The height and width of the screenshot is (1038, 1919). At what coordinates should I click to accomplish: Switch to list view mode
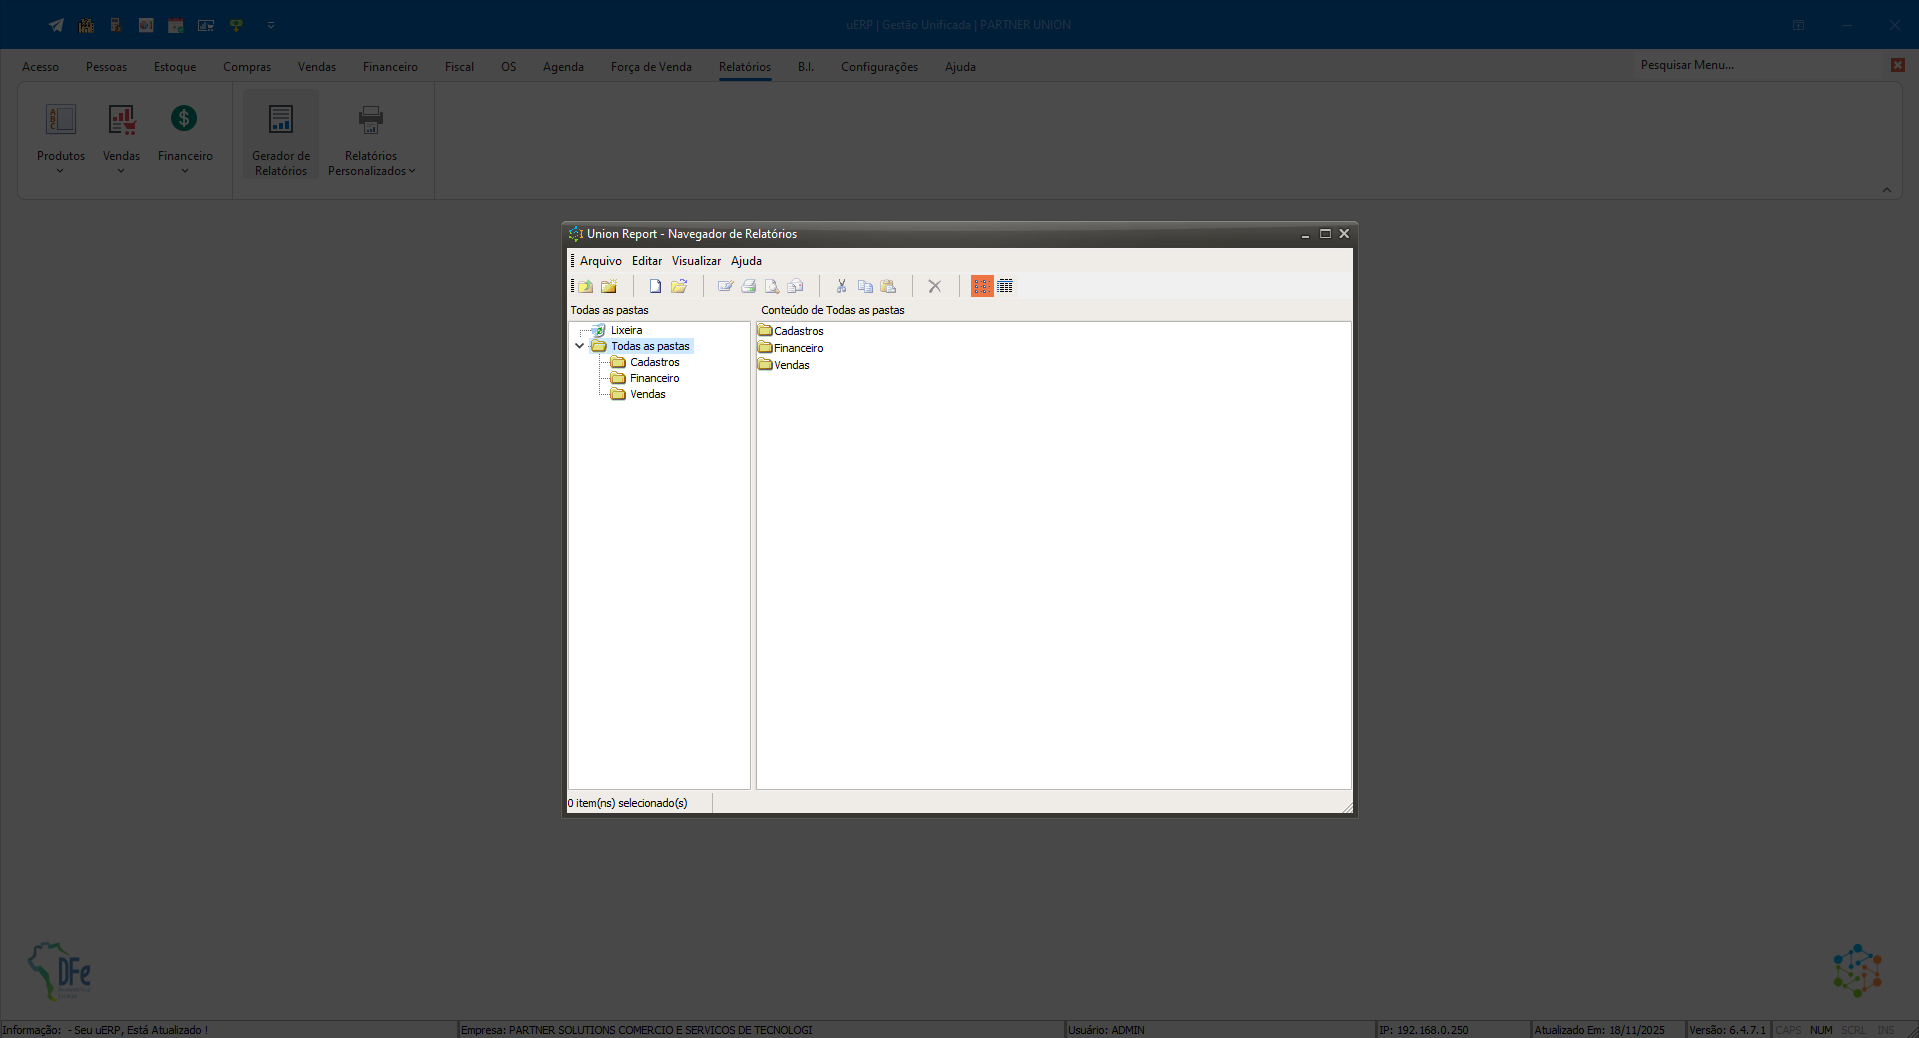tap(982, 287)
